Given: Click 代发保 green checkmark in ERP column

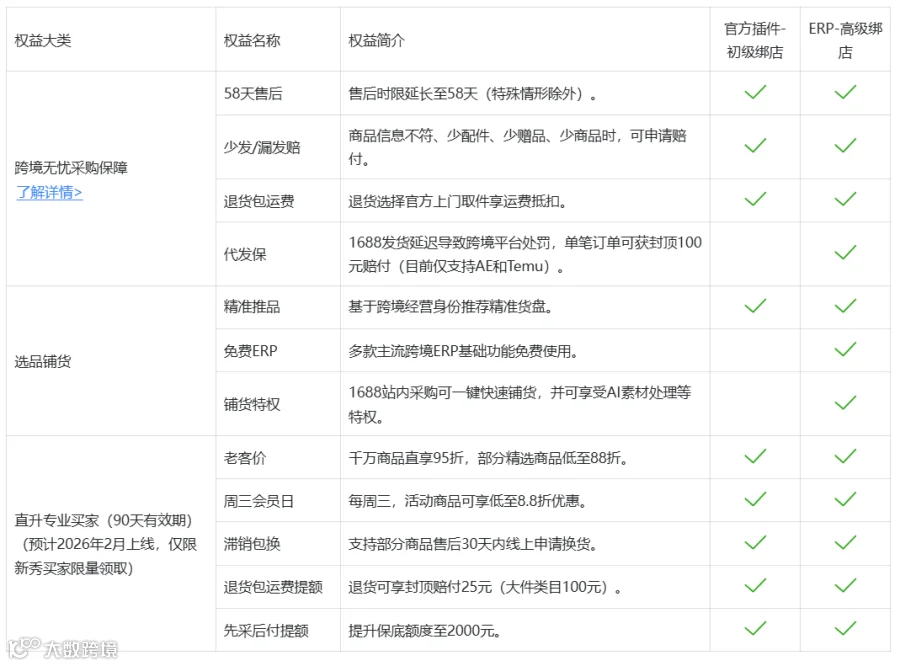Looking at the screenshot, I should (845, 252).
